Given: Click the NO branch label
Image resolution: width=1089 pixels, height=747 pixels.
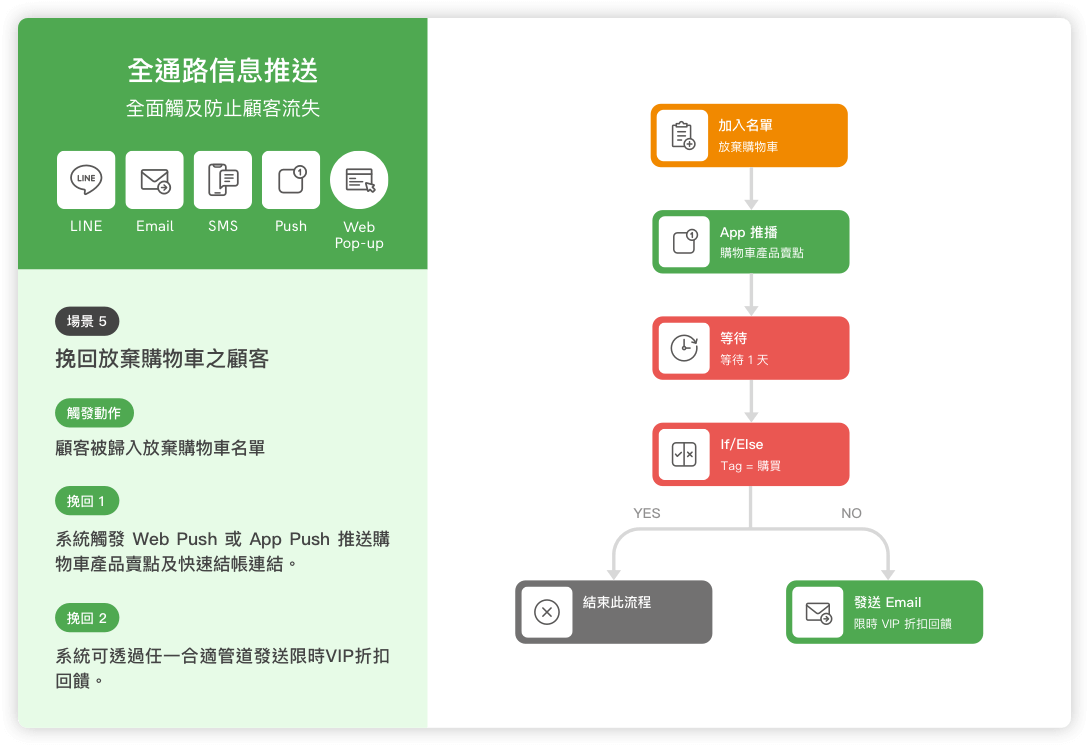Looking at the screenshot, I should [851, 513].
